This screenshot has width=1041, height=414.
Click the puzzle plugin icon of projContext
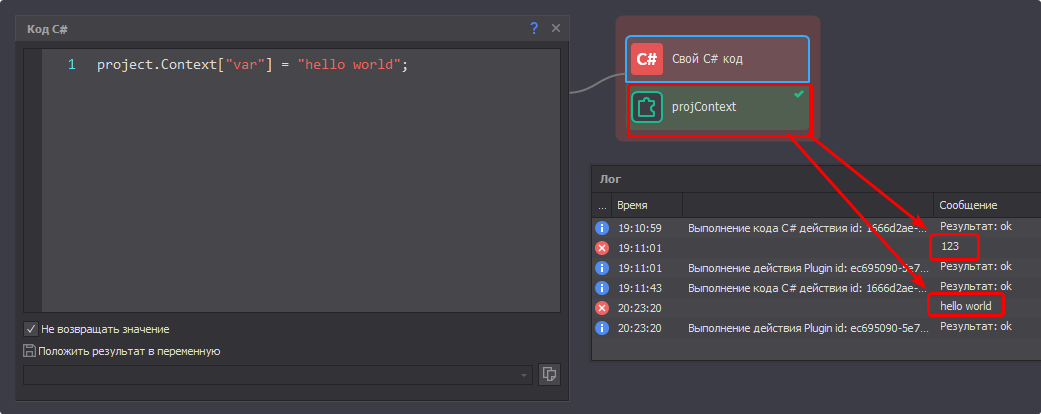click(x=647, y=107)
